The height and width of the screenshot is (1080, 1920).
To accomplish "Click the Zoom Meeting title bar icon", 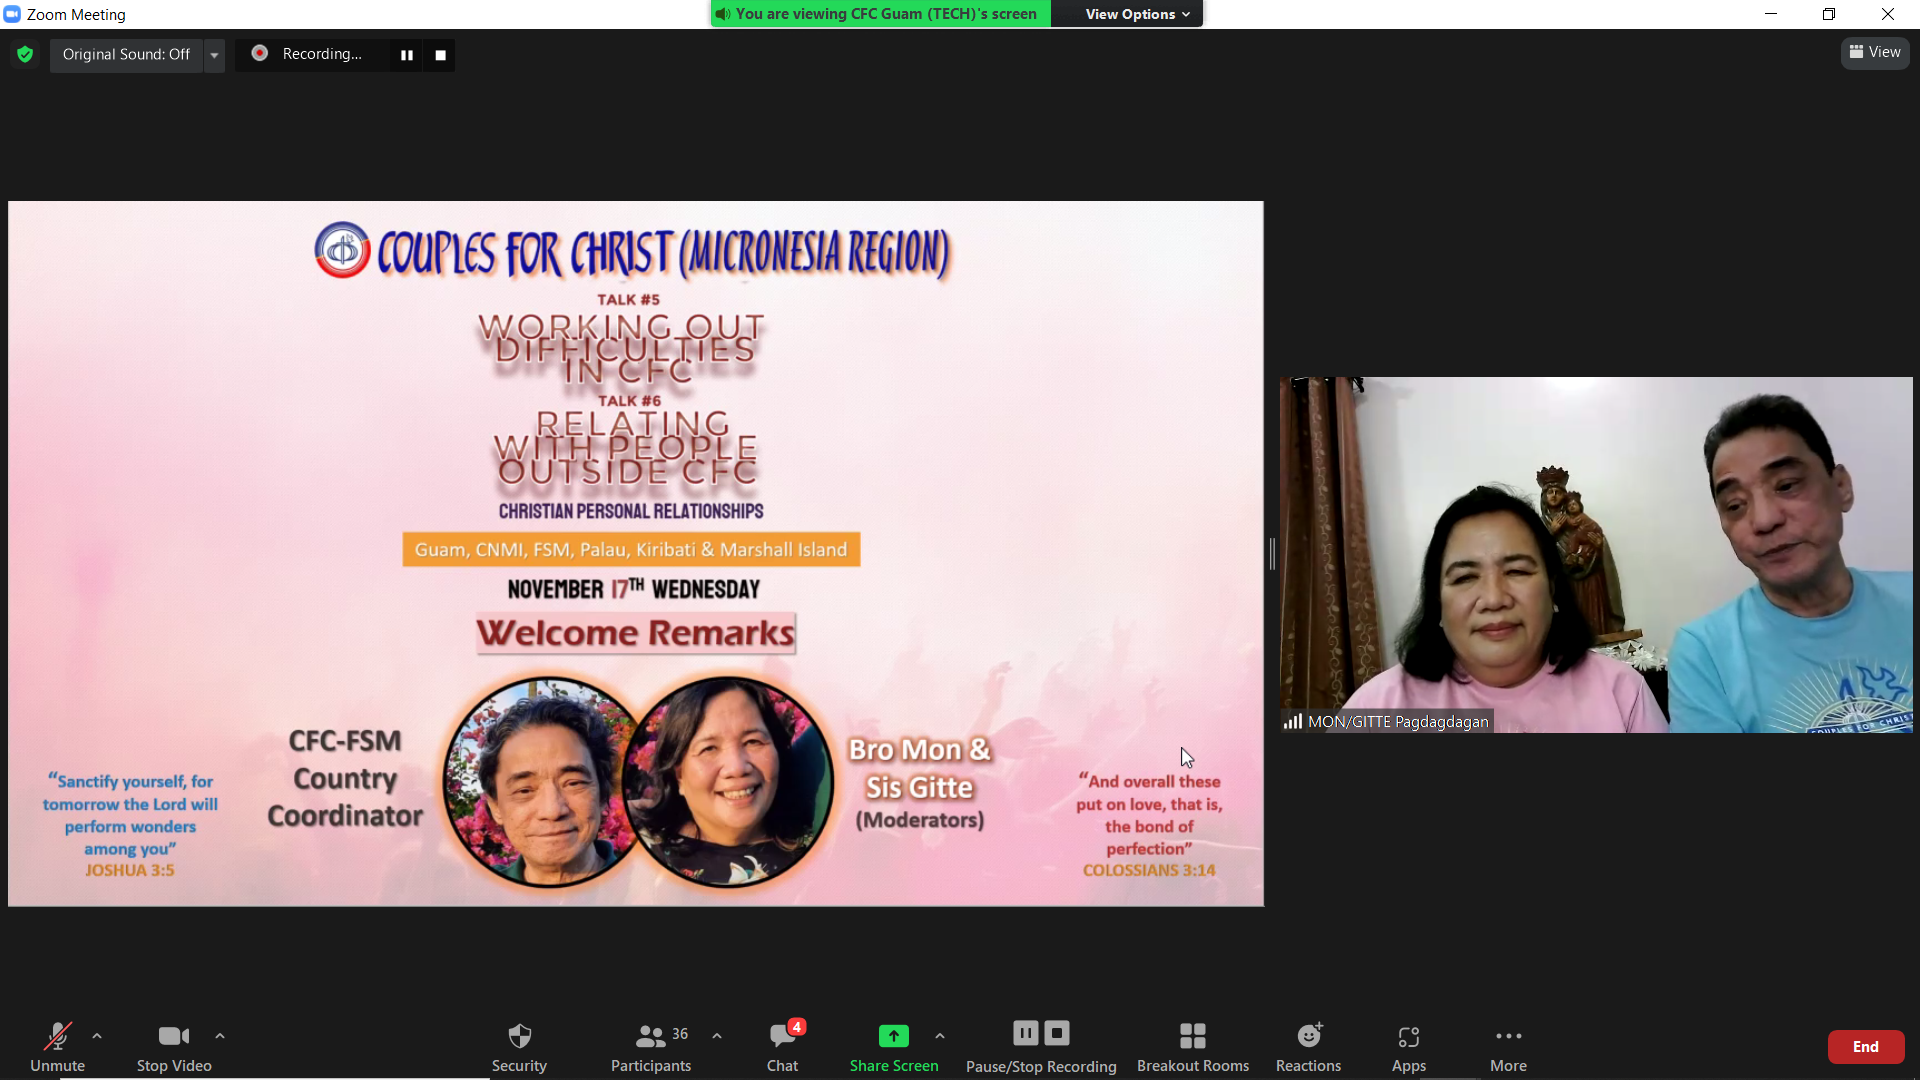I will point(12,14).
